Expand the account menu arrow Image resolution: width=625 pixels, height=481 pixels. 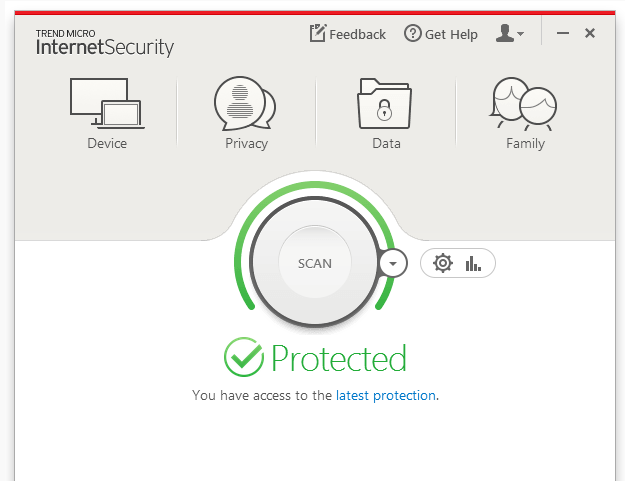[x=520, y=34]
